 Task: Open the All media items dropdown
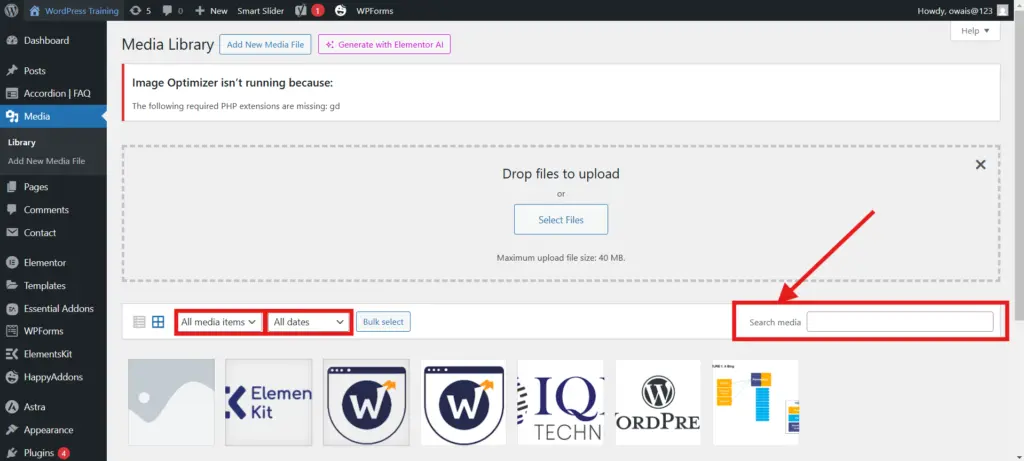[219, 322]
